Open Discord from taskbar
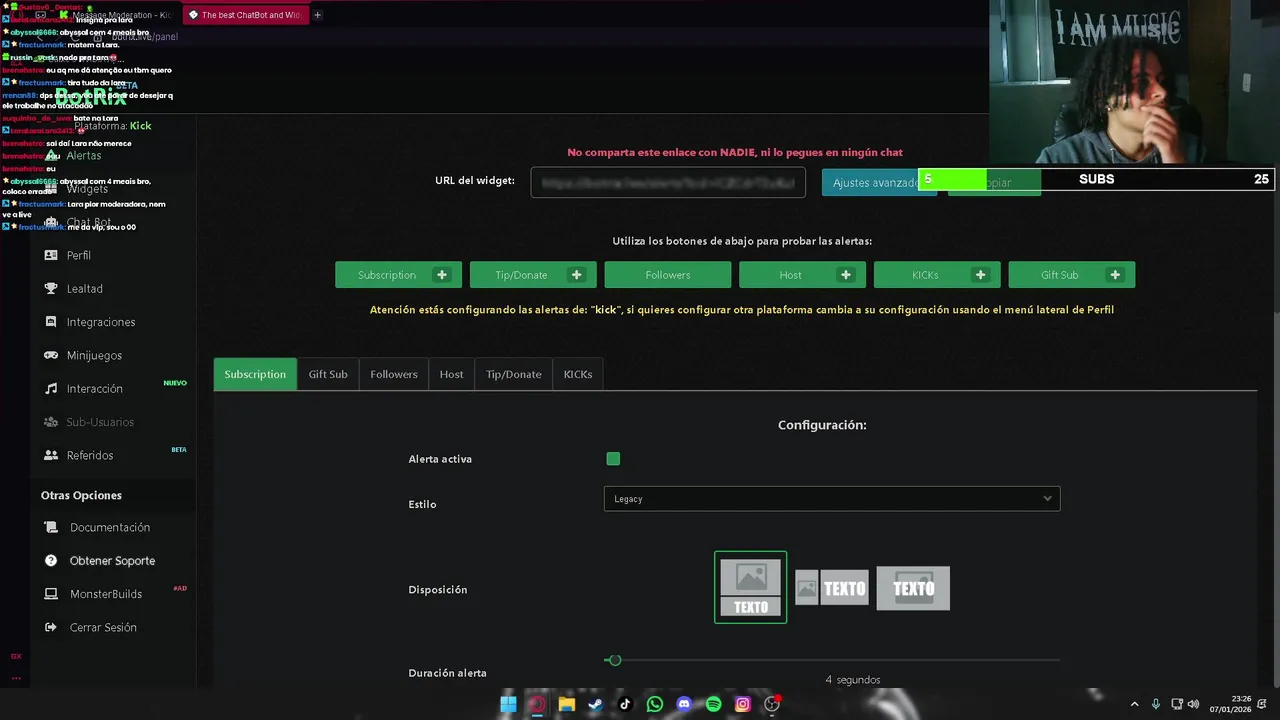The width and height of the screenshot is (1280, 720). [684, 704]
